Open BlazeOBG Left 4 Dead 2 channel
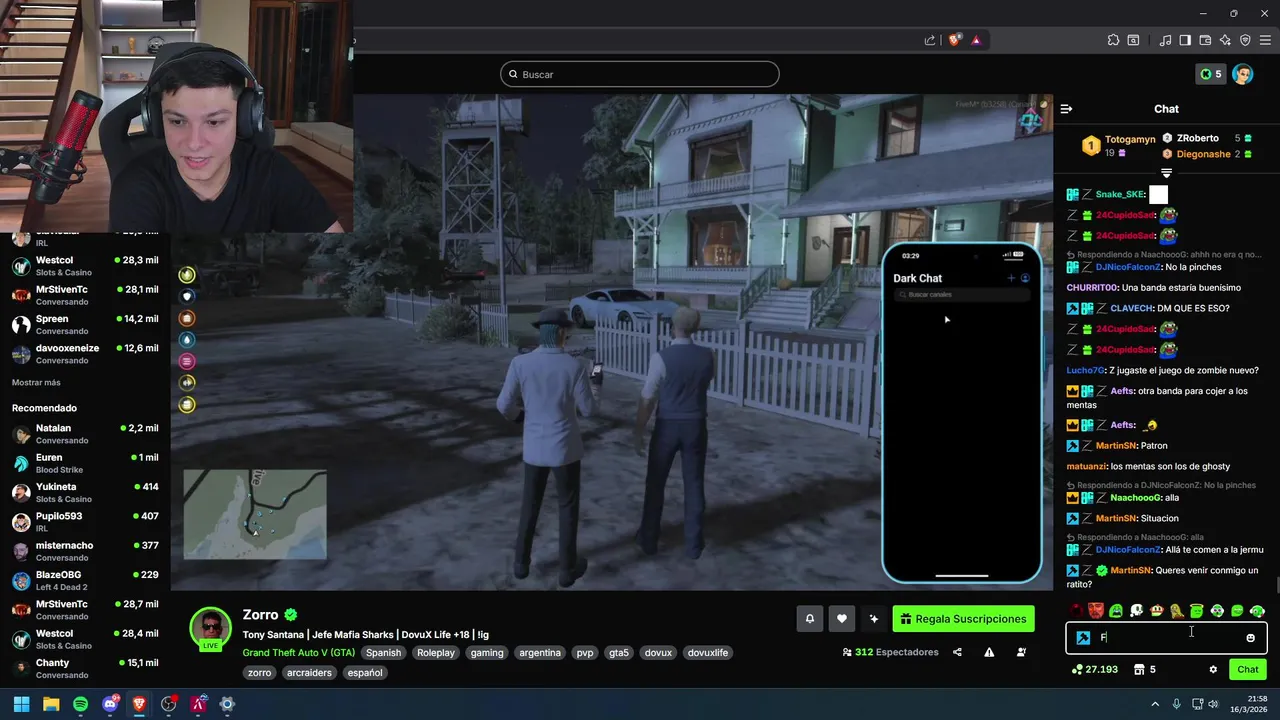The height and width of the screenshot is (720, 1280). click(85, 580)
